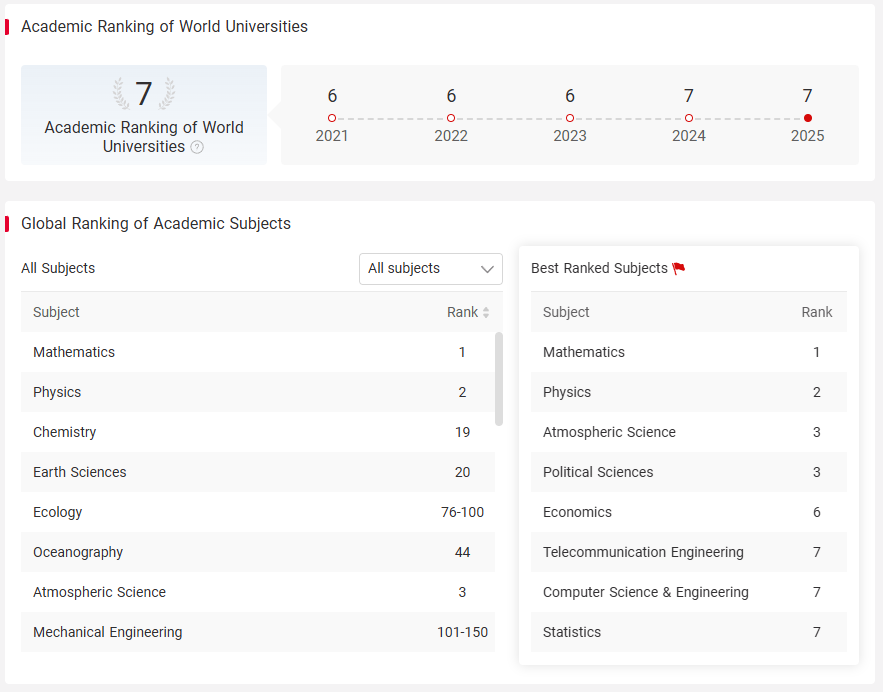Viewport: 883px width, 692px height.
Task: Open the All subjects dropdown
Action: 431,269
